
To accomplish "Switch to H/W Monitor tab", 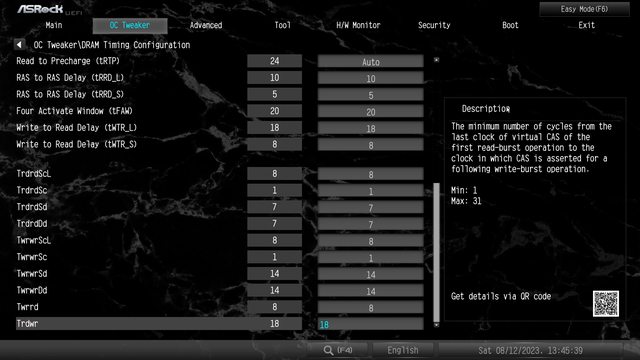I will coord(358,25).
